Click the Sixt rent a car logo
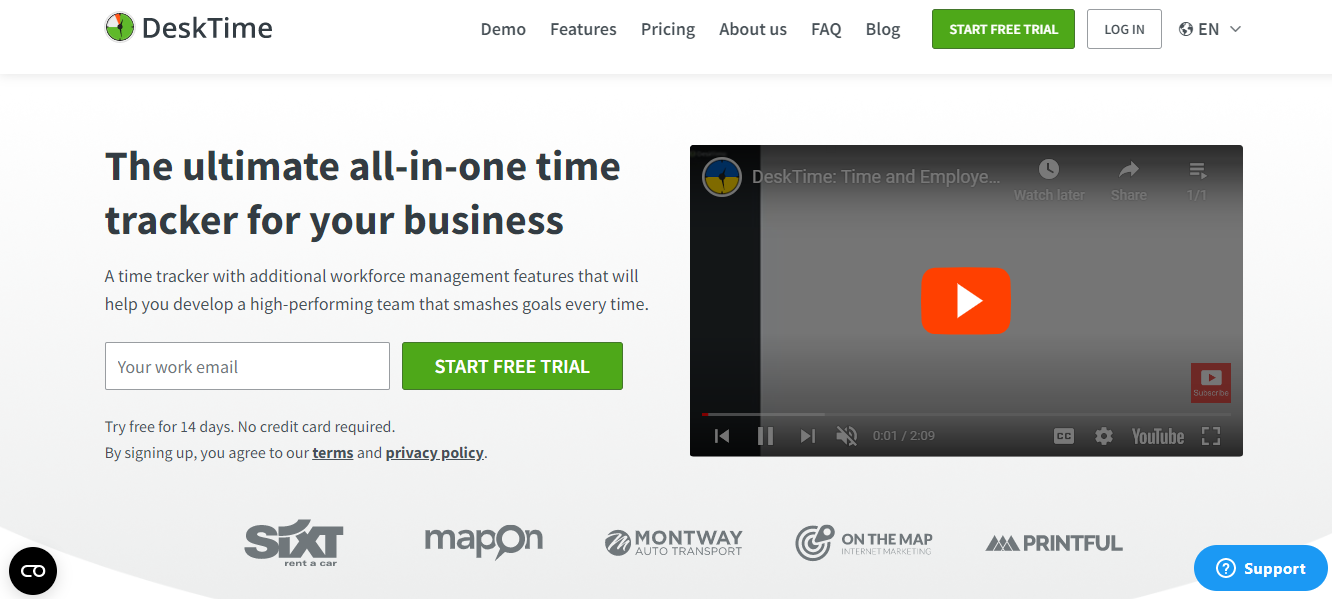Image resolution: width=1332 pixels, height=599 pixels. [294, 543]
